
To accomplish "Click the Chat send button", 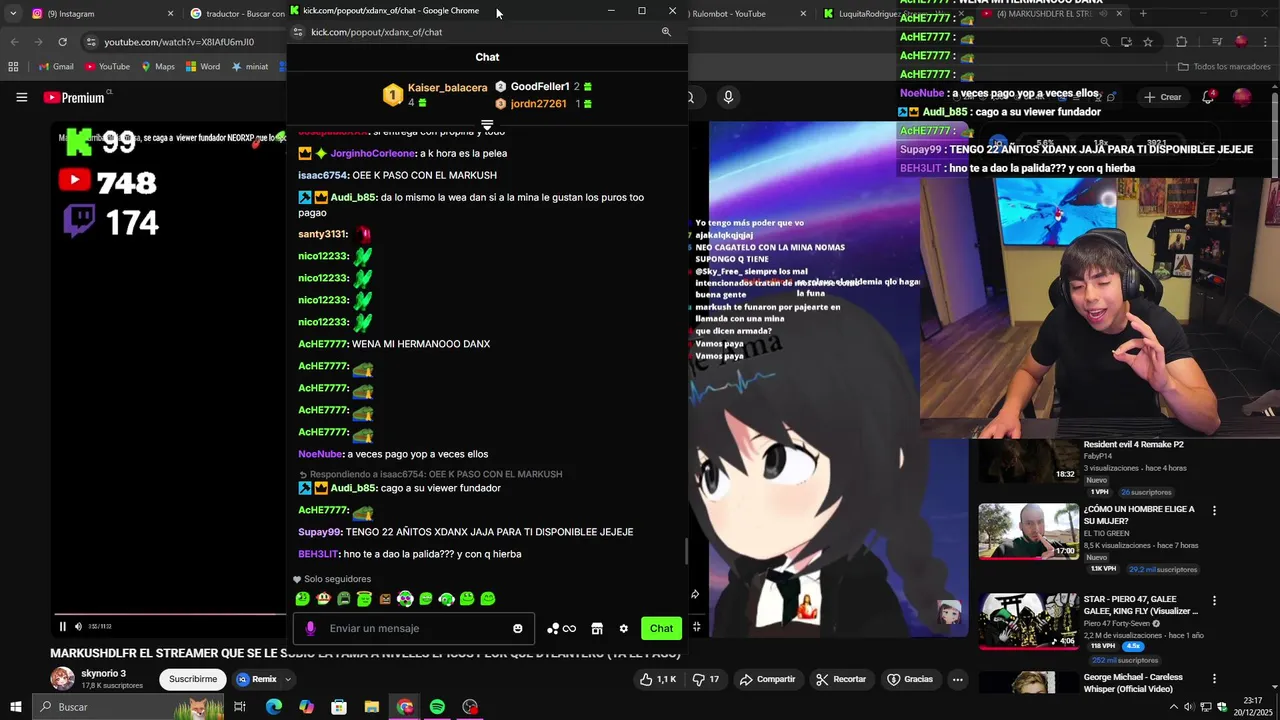I will [661, 628].
